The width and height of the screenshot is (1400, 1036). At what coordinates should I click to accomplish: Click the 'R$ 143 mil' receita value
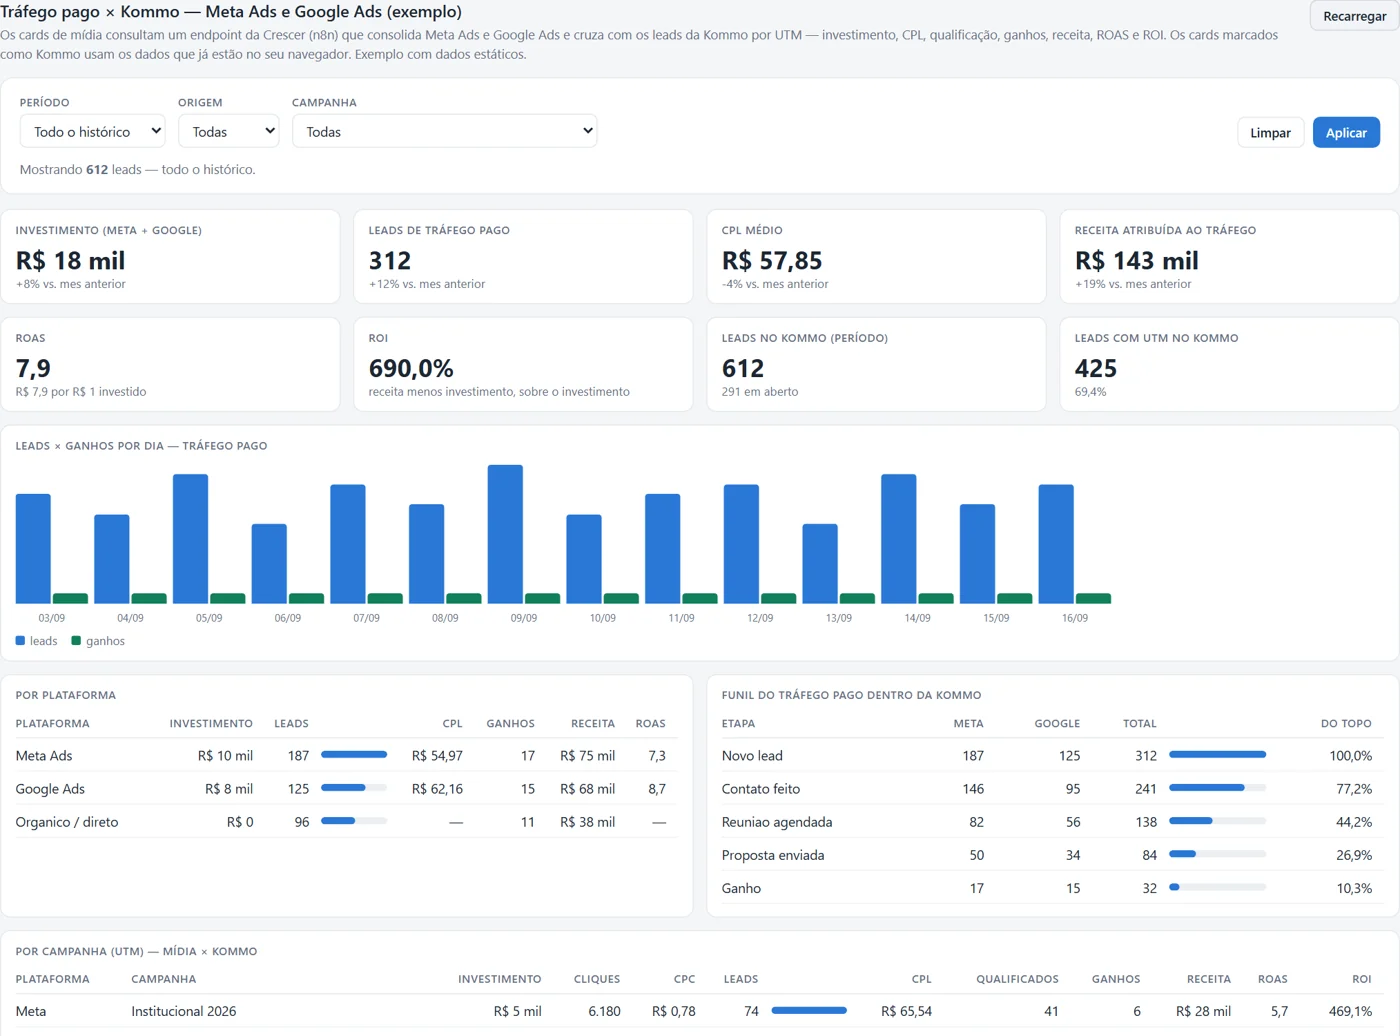(x=1136, y=261)
